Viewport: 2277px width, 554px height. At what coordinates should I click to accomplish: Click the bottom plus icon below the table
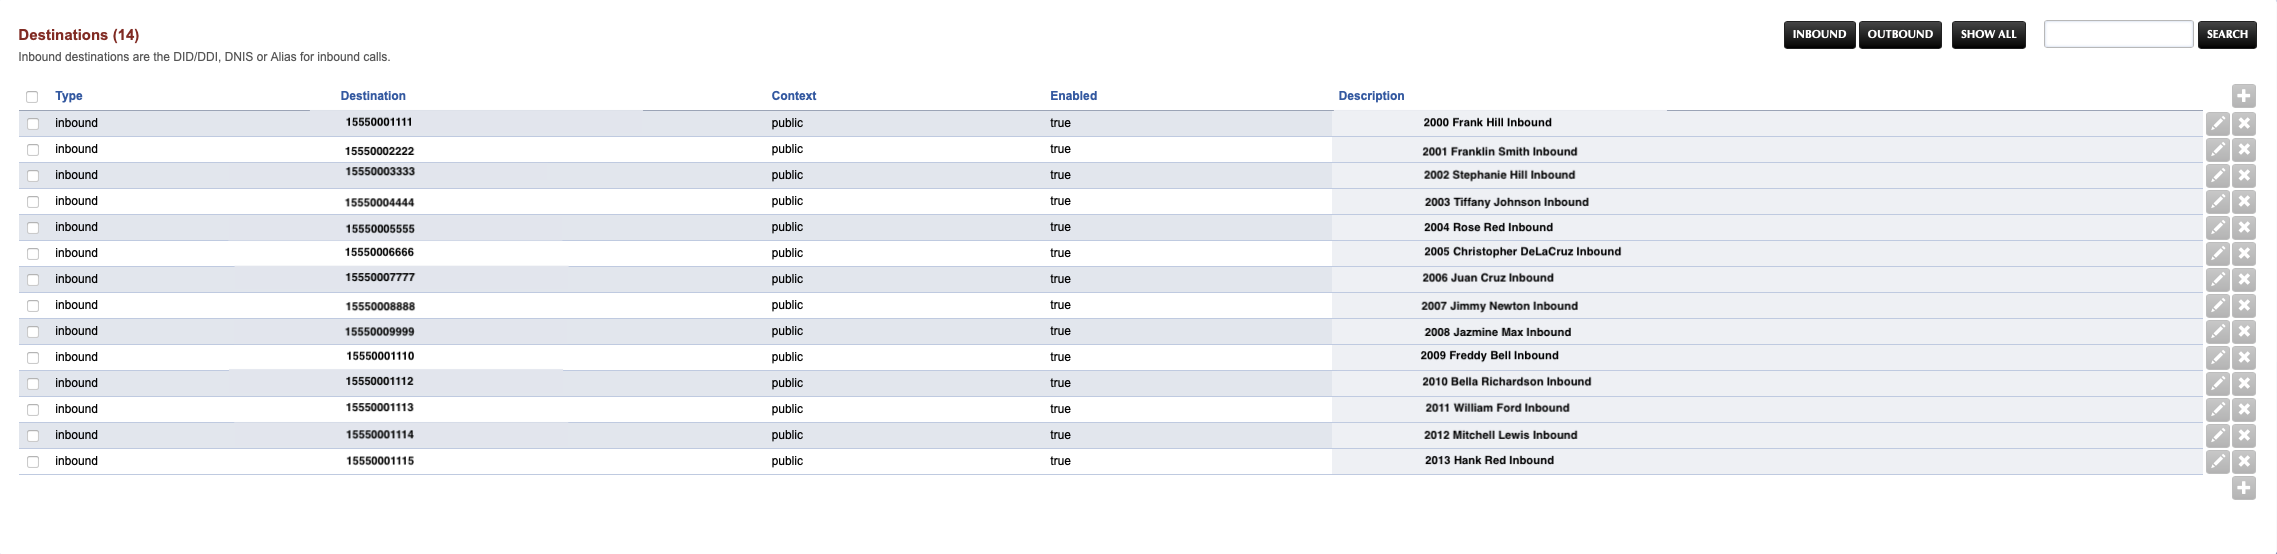coord(2244,488)
